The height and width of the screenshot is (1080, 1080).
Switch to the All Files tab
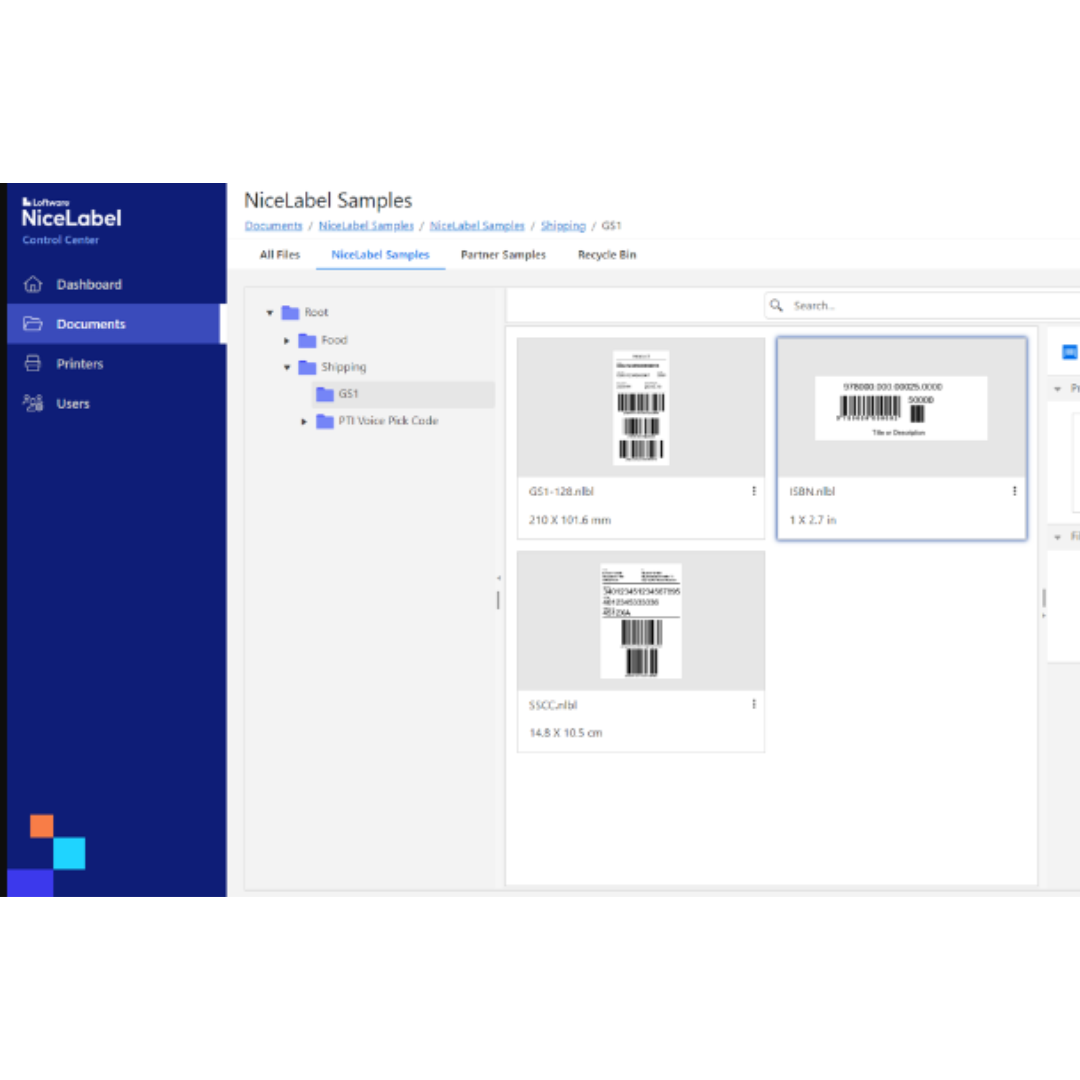(x=280, y=255)
